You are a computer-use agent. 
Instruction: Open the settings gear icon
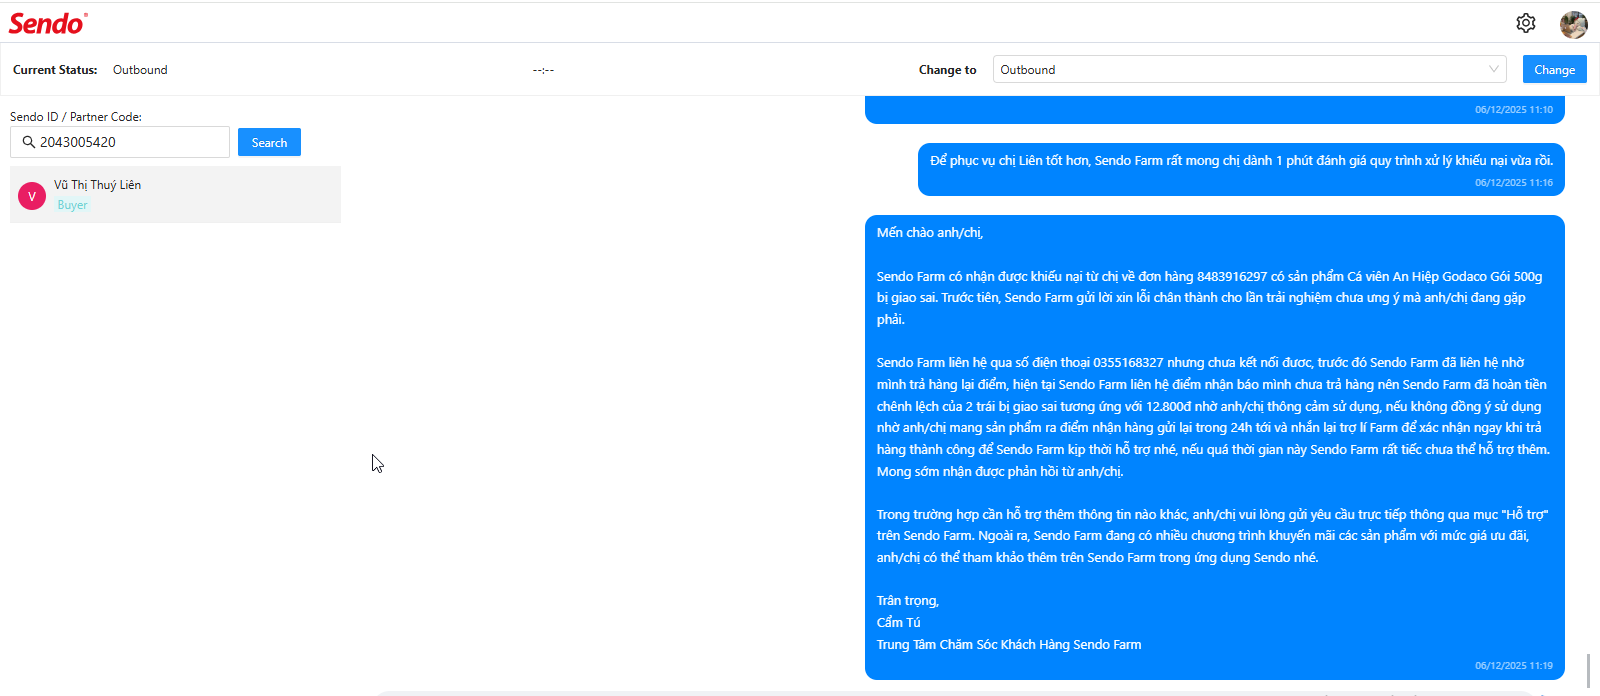tap(1526, 23)
